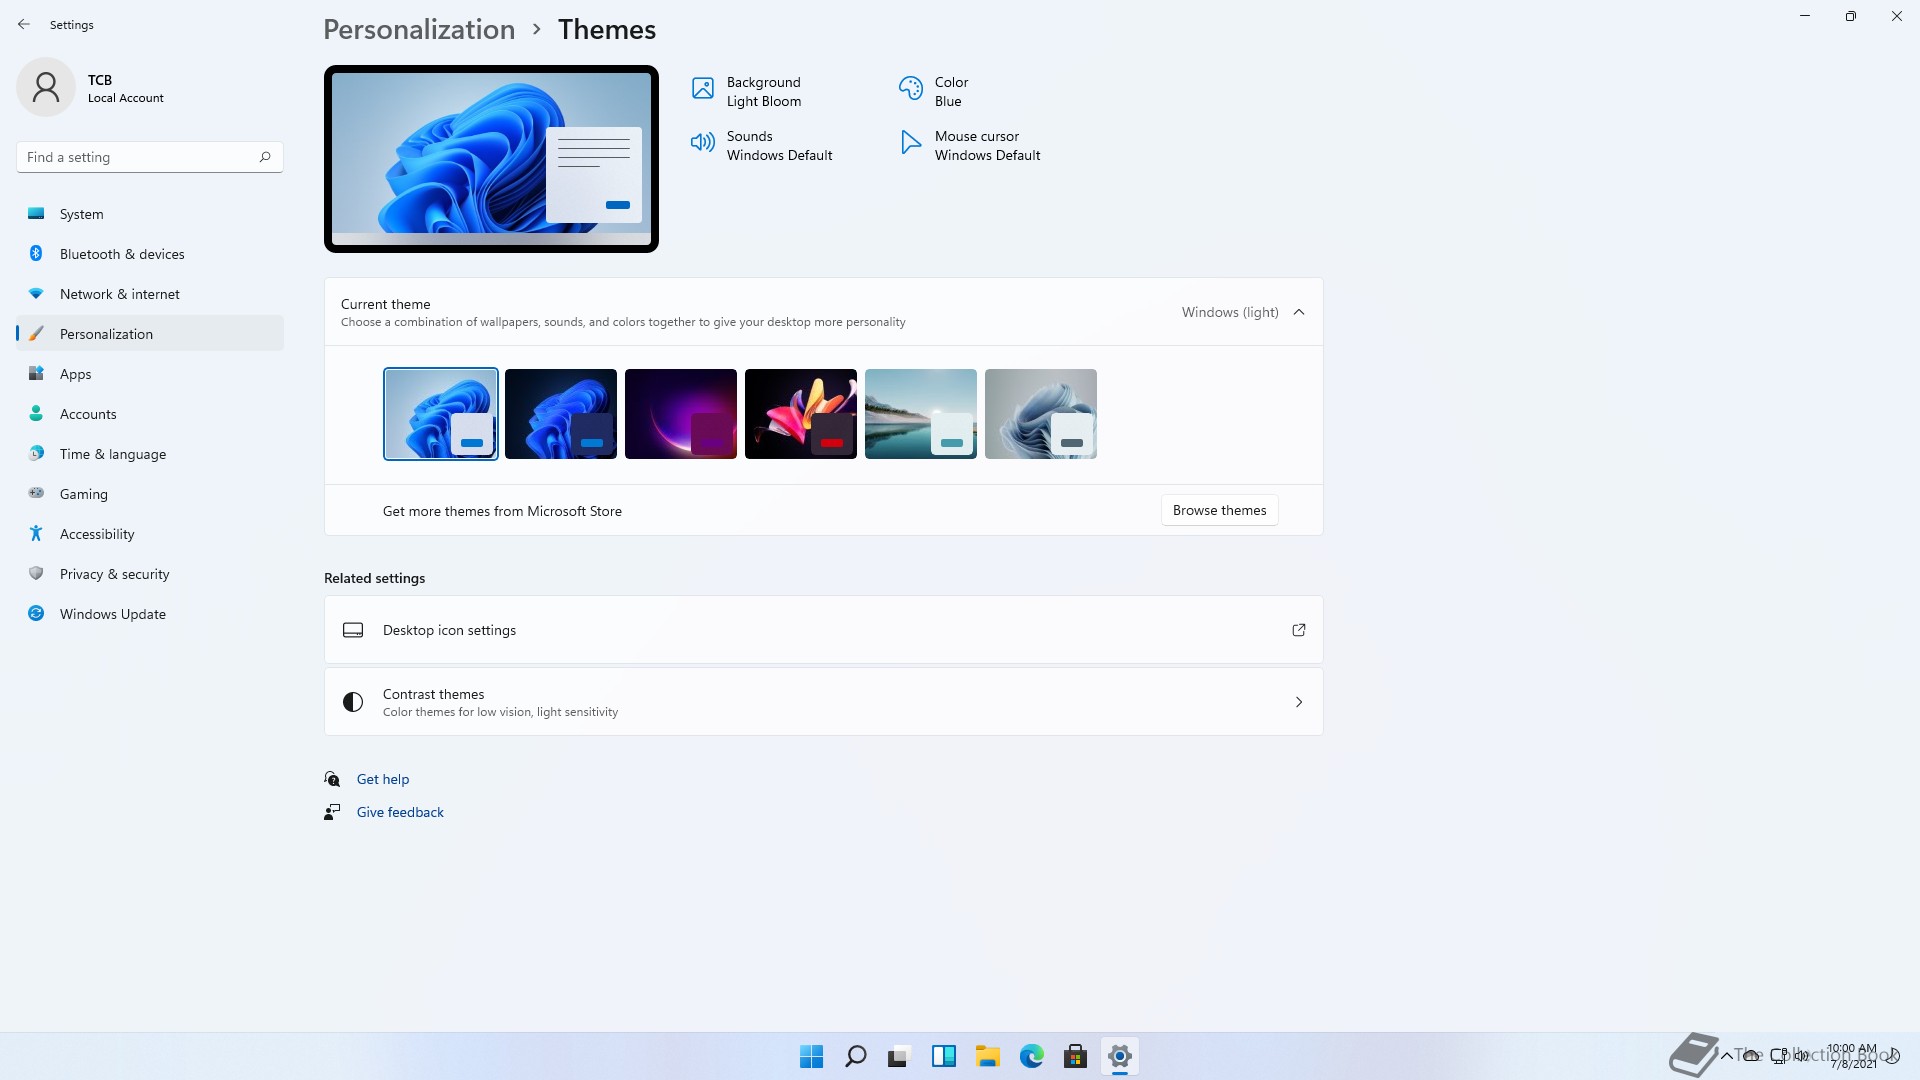The height and width of the screenshot is (1080, 1920).
Task: Click the Contrast themes half-circle icon
Action: point(353,702)
